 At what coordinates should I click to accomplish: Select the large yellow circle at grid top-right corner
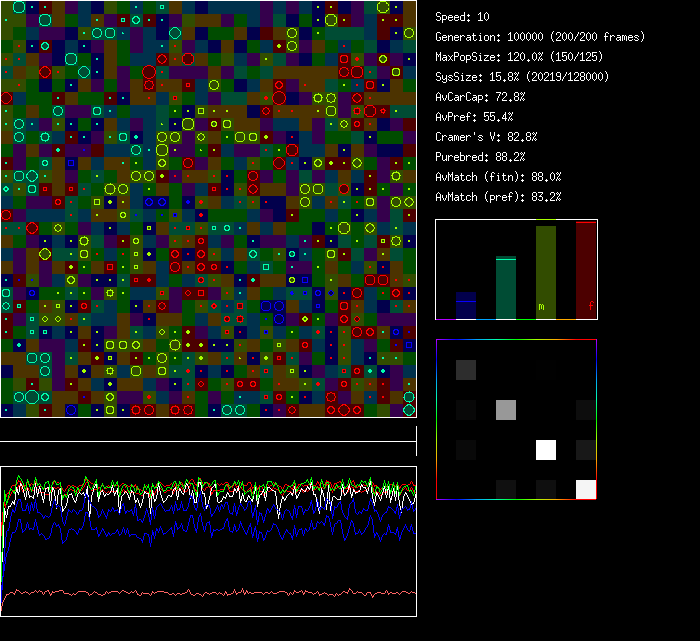pyautogui.click(x=383, y=7)
